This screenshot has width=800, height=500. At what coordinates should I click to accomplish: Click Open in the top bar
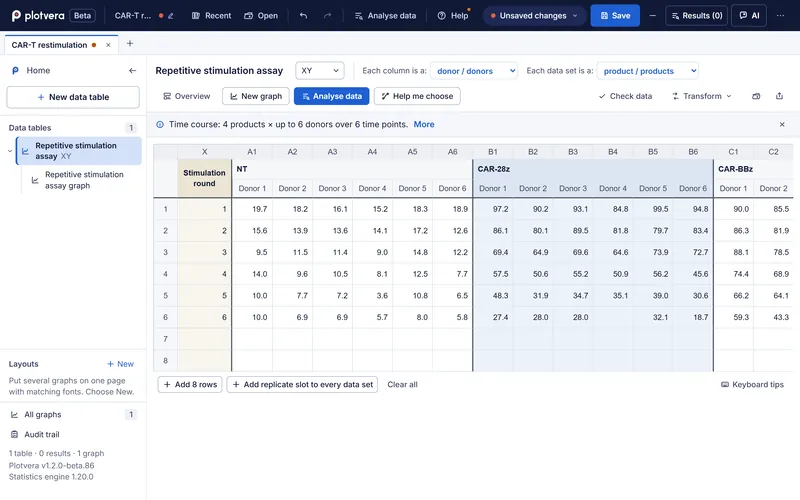(261, 16)
